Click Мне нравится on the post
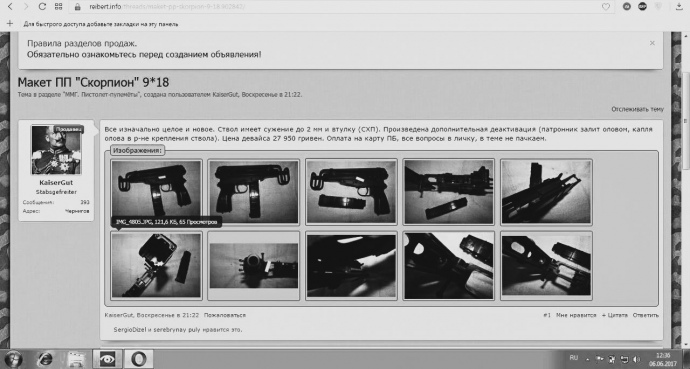The image size is (690, 369). (x=576, y=315)
